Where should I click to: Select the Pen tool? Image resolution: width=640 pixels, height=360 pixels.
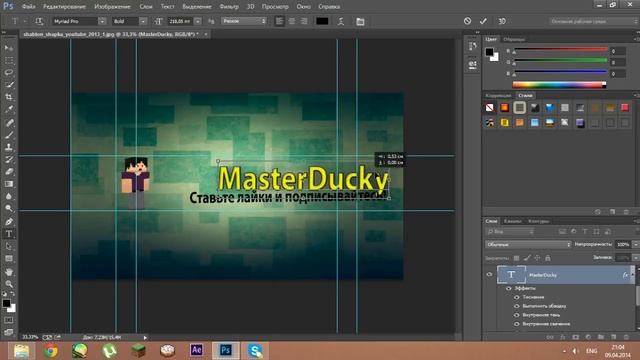tap(9, 222)
